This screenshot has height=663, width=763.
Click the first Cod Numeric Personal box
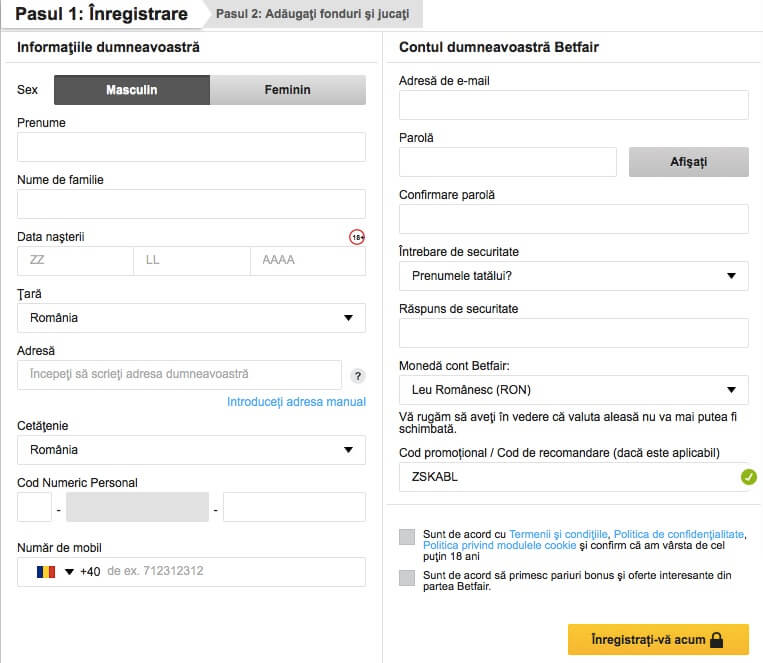34,507
